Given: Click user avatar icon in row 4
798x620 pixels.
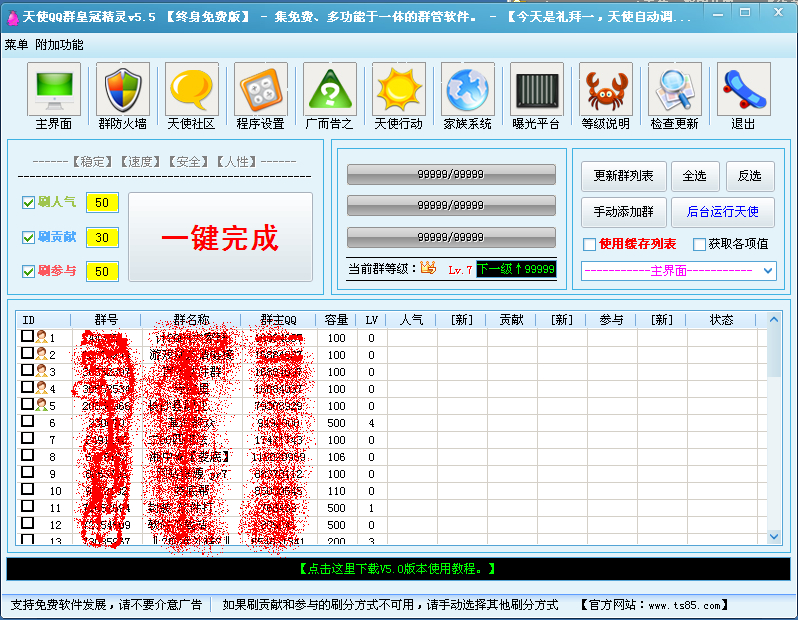Looking at the screenshot, I should click(x=42, y=388).
